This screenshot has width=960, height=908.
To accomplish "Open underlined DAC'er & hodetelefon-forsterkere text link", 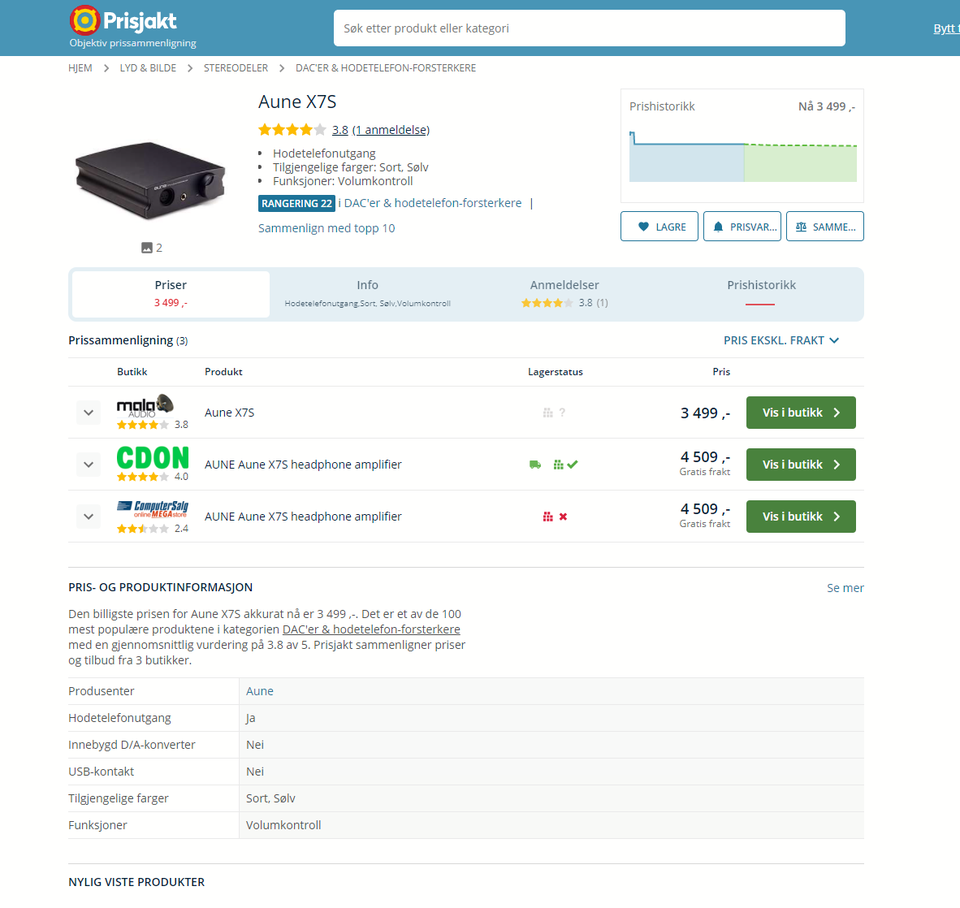I will point(371,629).
